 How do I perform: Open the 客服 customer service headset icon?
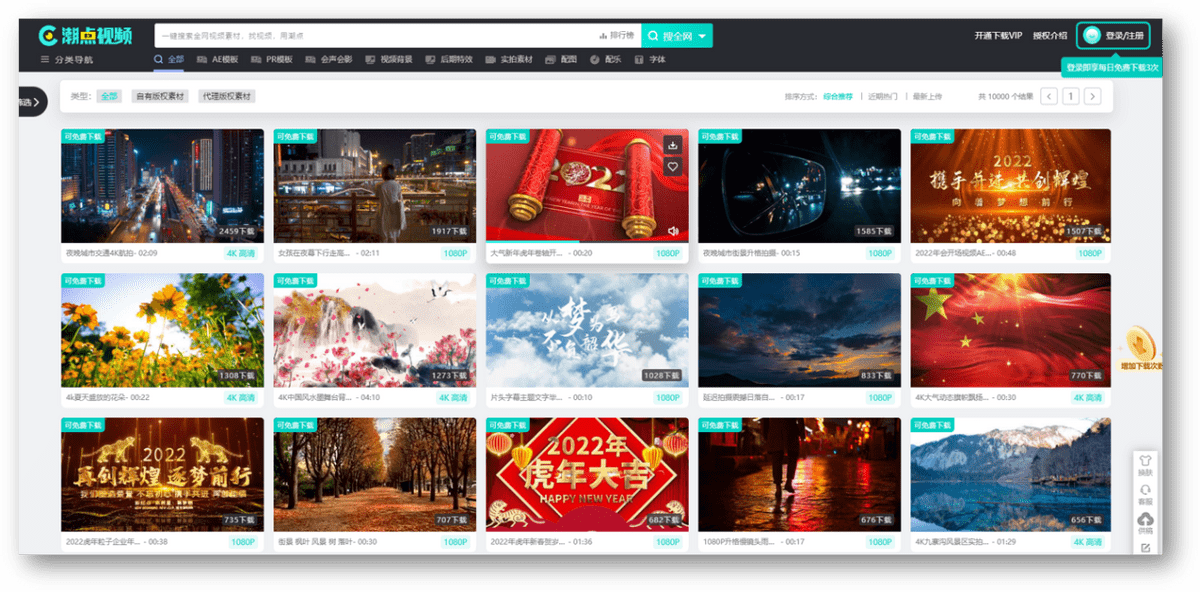(1145, 493)
